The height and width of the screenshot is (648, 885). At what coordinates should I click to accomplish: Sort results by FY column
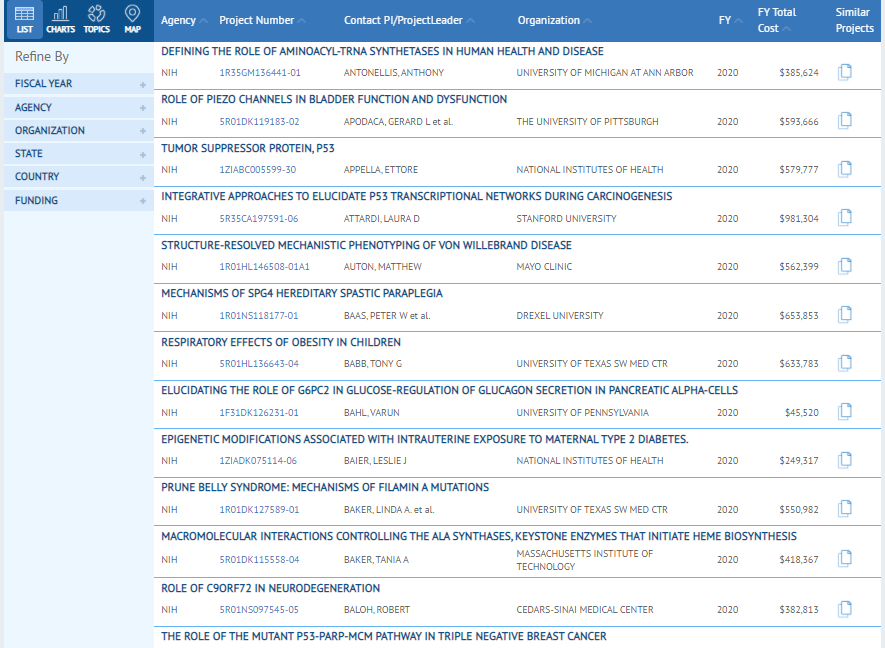[x=730, y=20]
